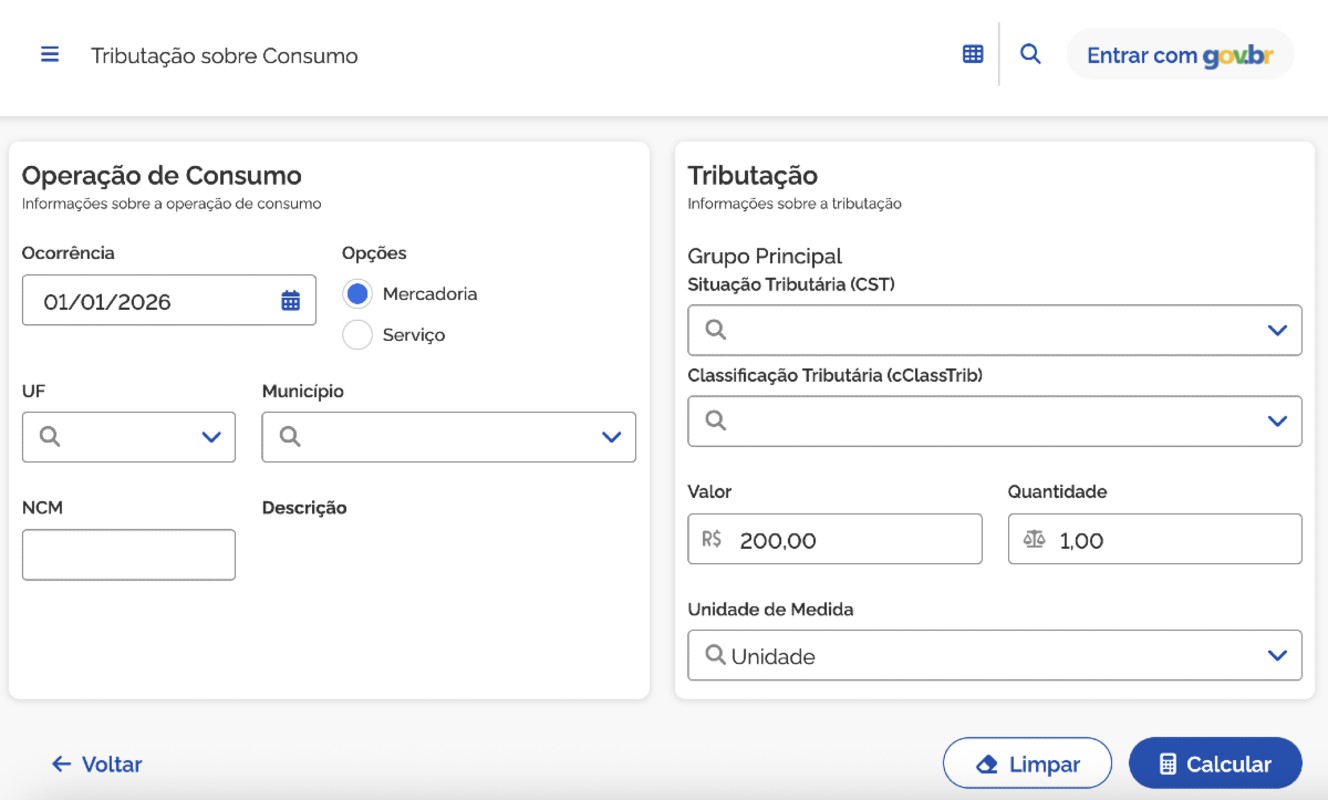
Task: Click the NCM input field
Action: (129, 555)
